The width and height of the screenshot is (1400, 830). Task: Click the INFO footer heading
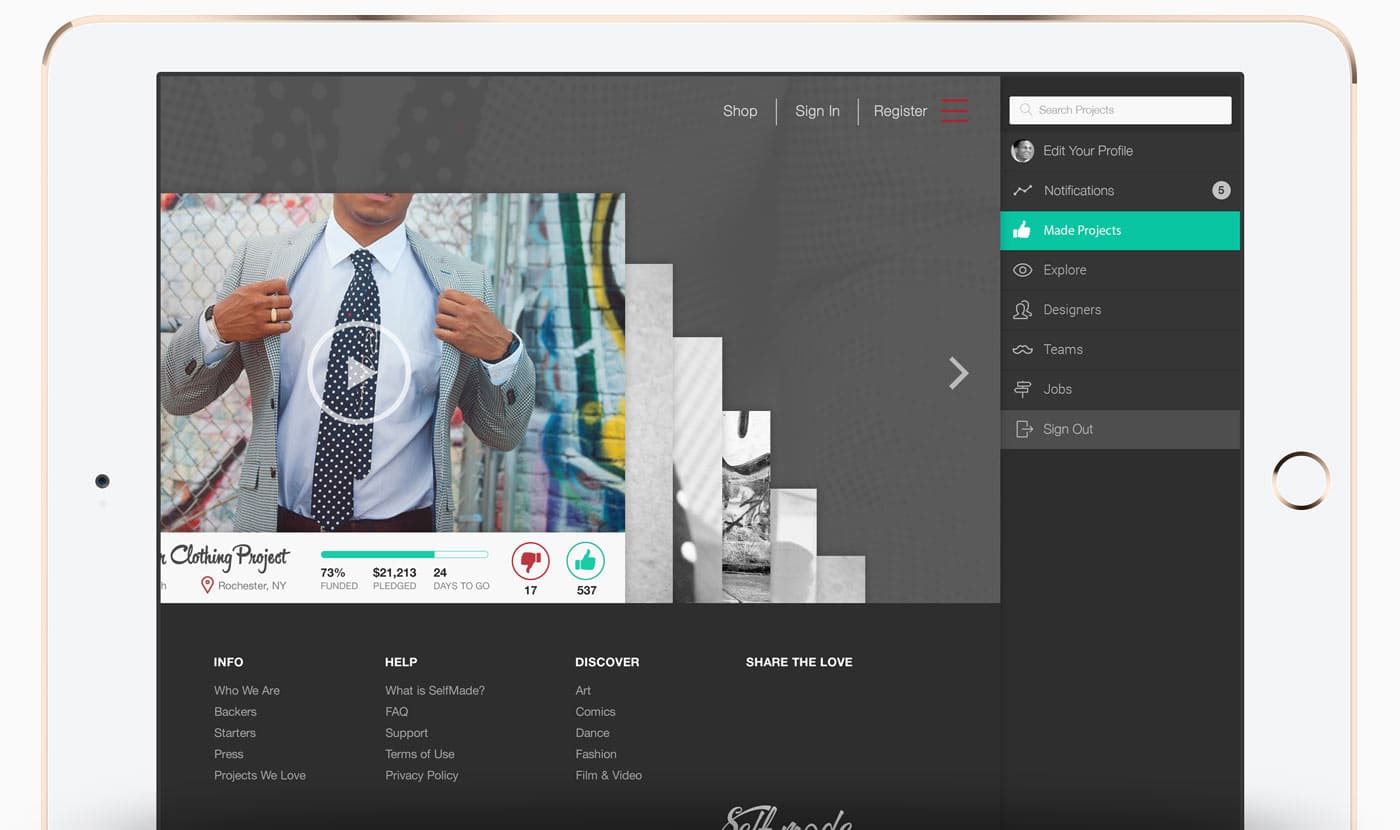coord(228,662)
